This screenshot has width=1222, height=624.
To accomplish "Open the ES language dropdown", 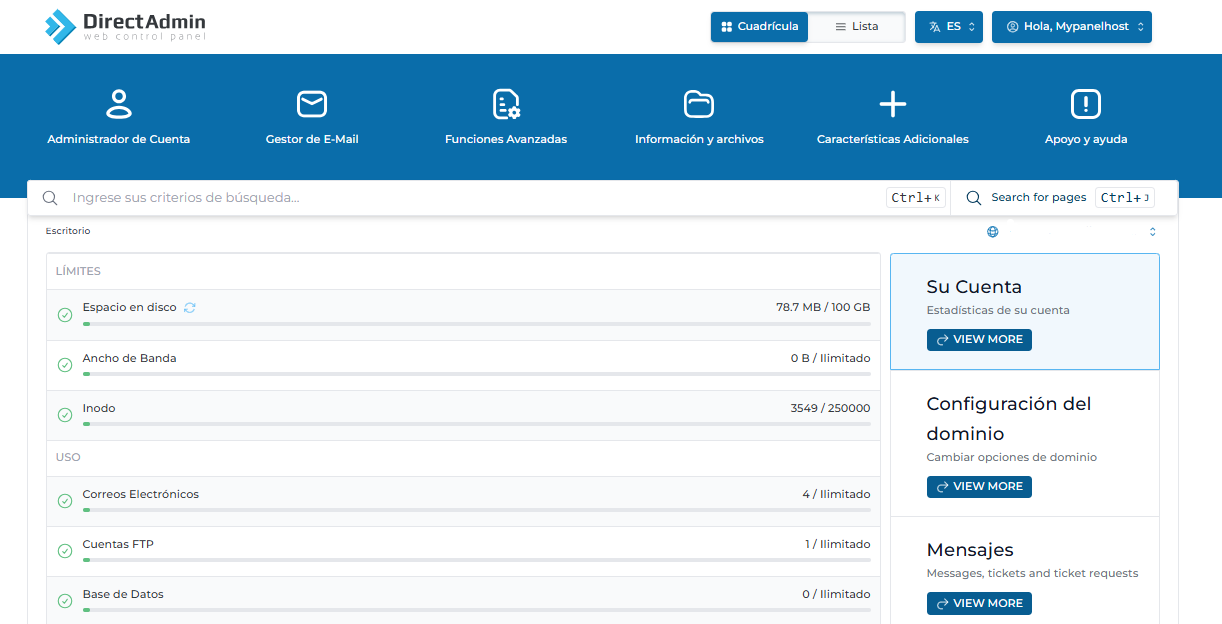I will (948, 27).
